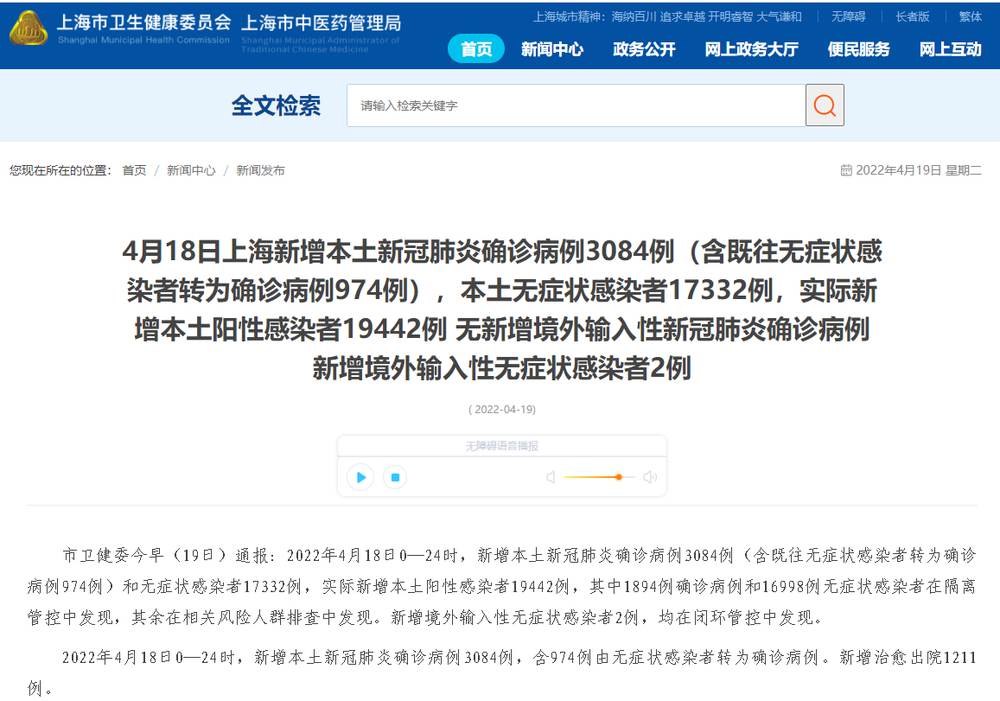The height and width of the screenshot is (701, 1000).
Task: Click the 全文检索 keyword input field
Action: 575,105
